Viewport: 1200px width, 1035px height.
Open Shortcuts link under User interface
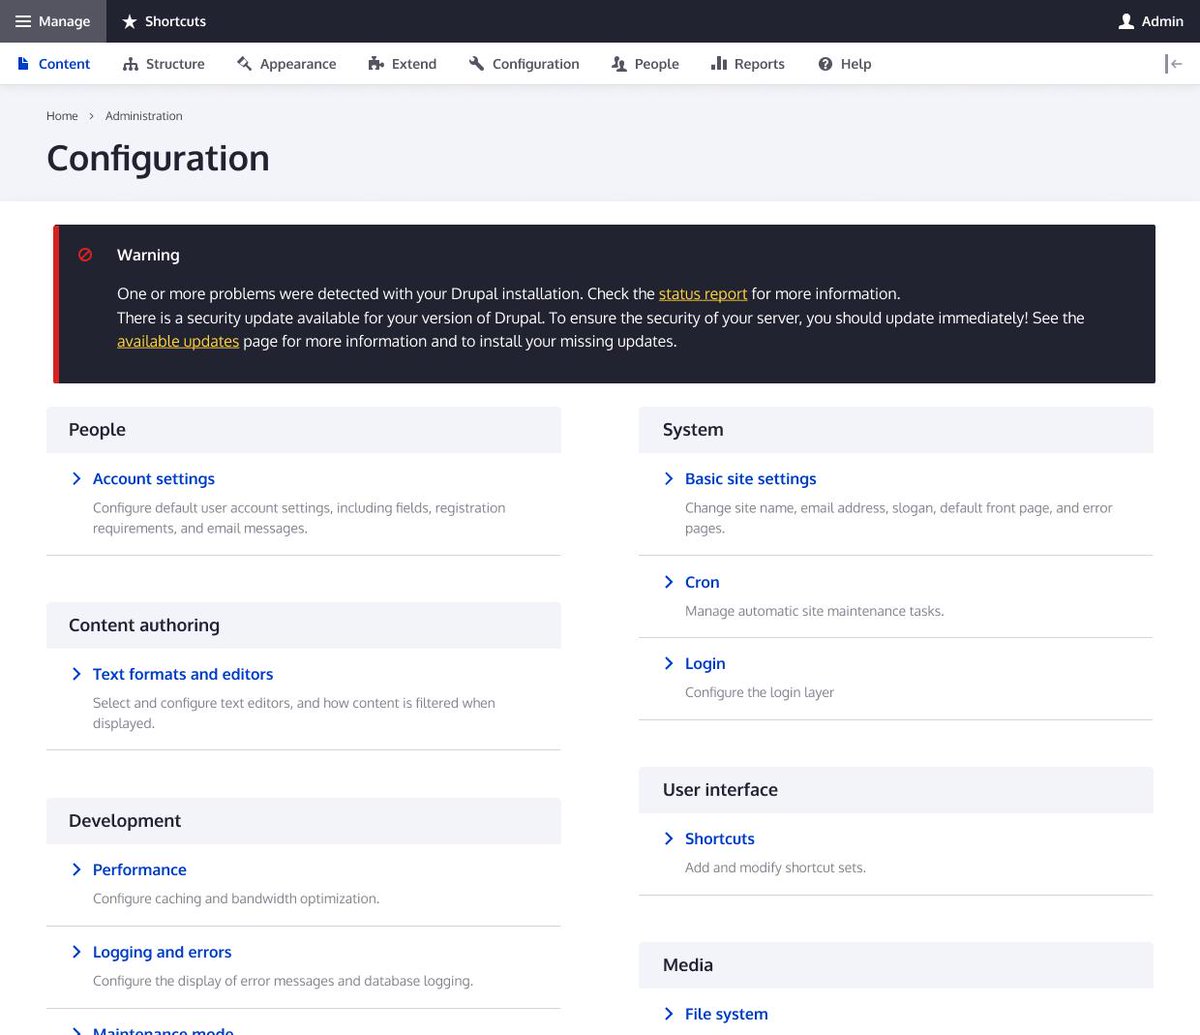click(720, 839)
